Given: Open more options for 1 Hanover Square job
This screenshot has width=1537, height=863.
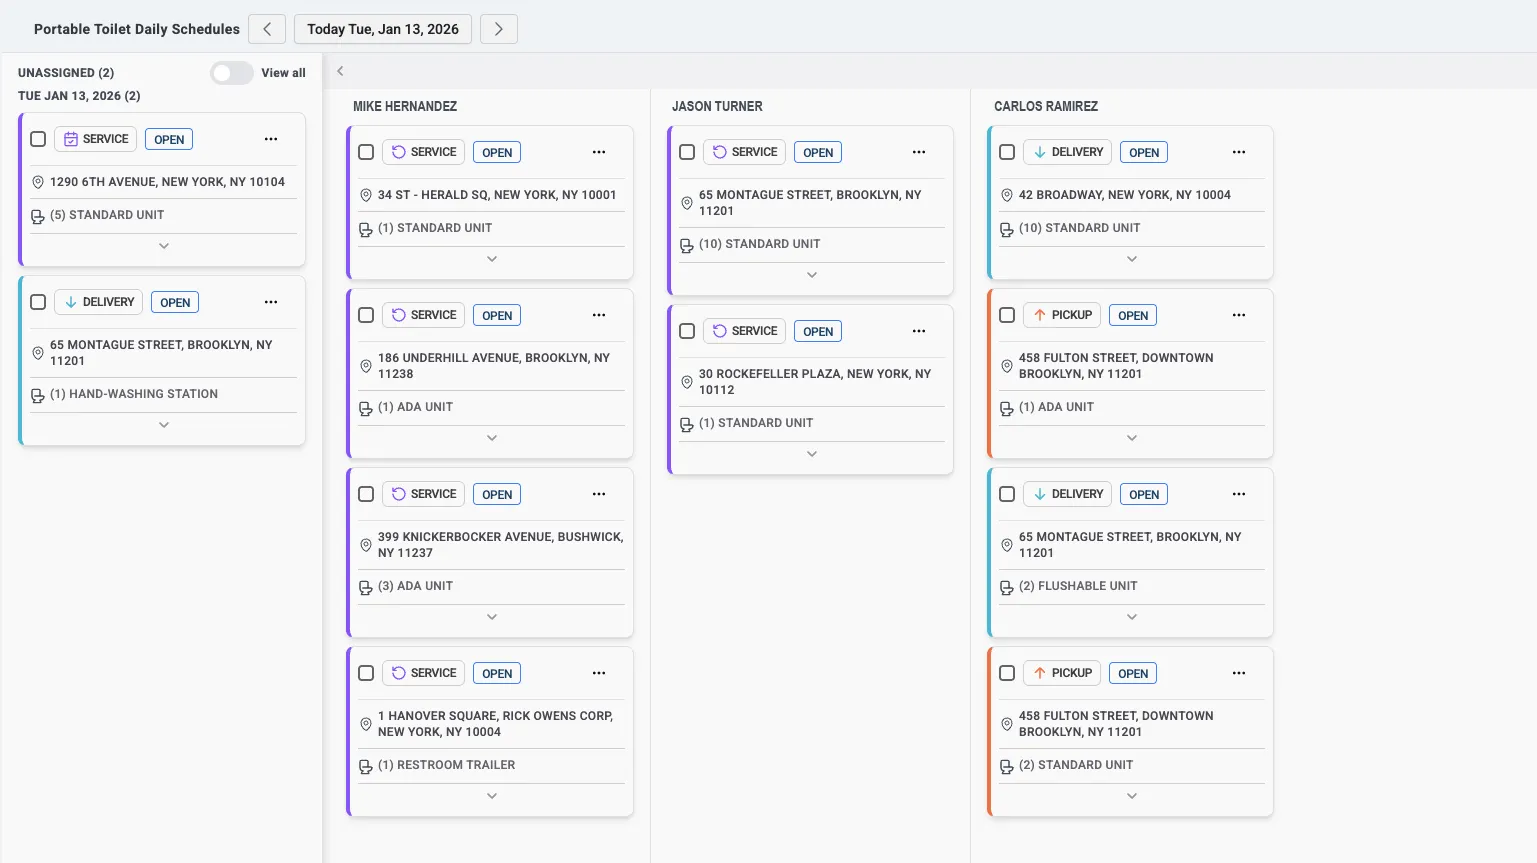Looking at the screenshot, I should pos(599,673).
